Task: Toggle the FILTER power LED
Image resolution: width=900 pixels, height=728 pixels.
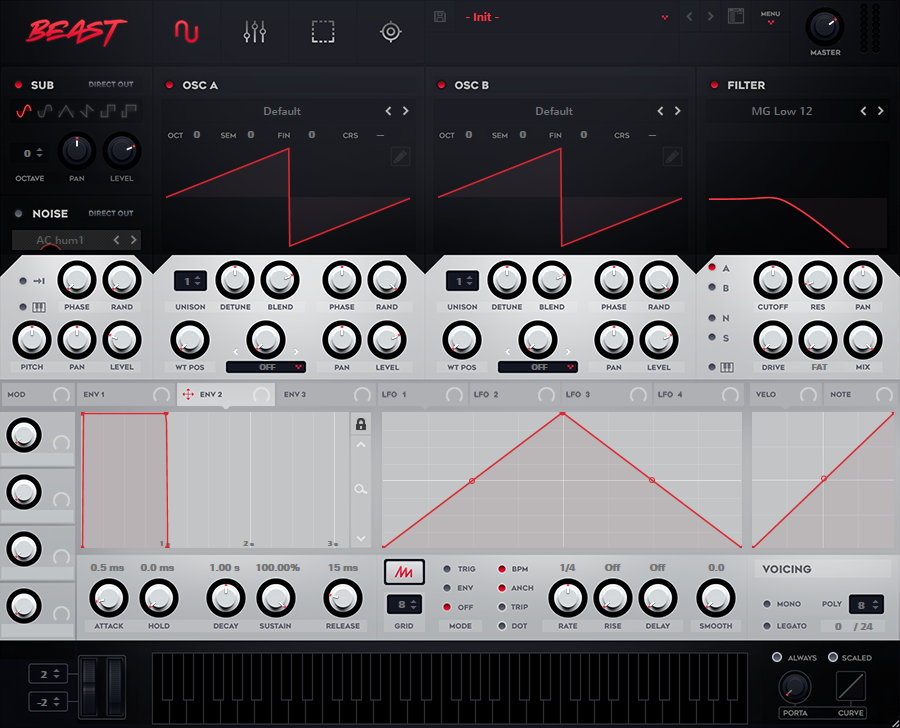Action: [715, 85]
